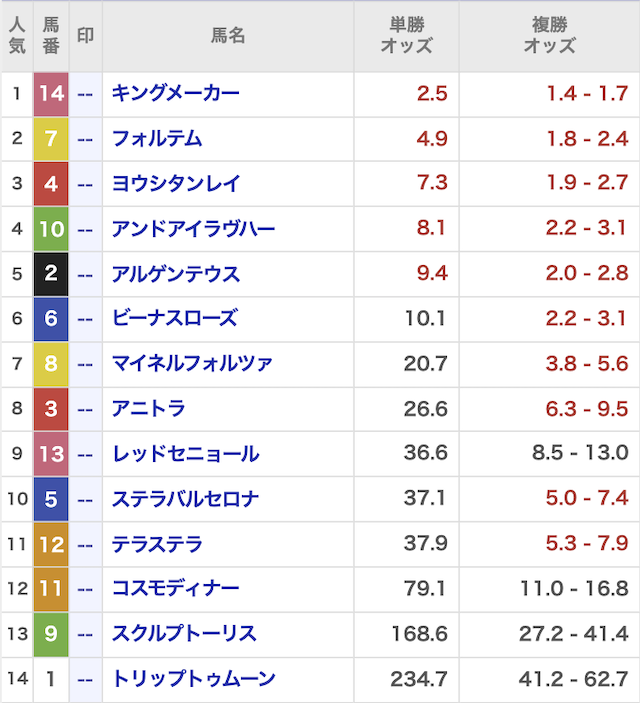Sort by 単勝オッズ column header

[406, 36]
